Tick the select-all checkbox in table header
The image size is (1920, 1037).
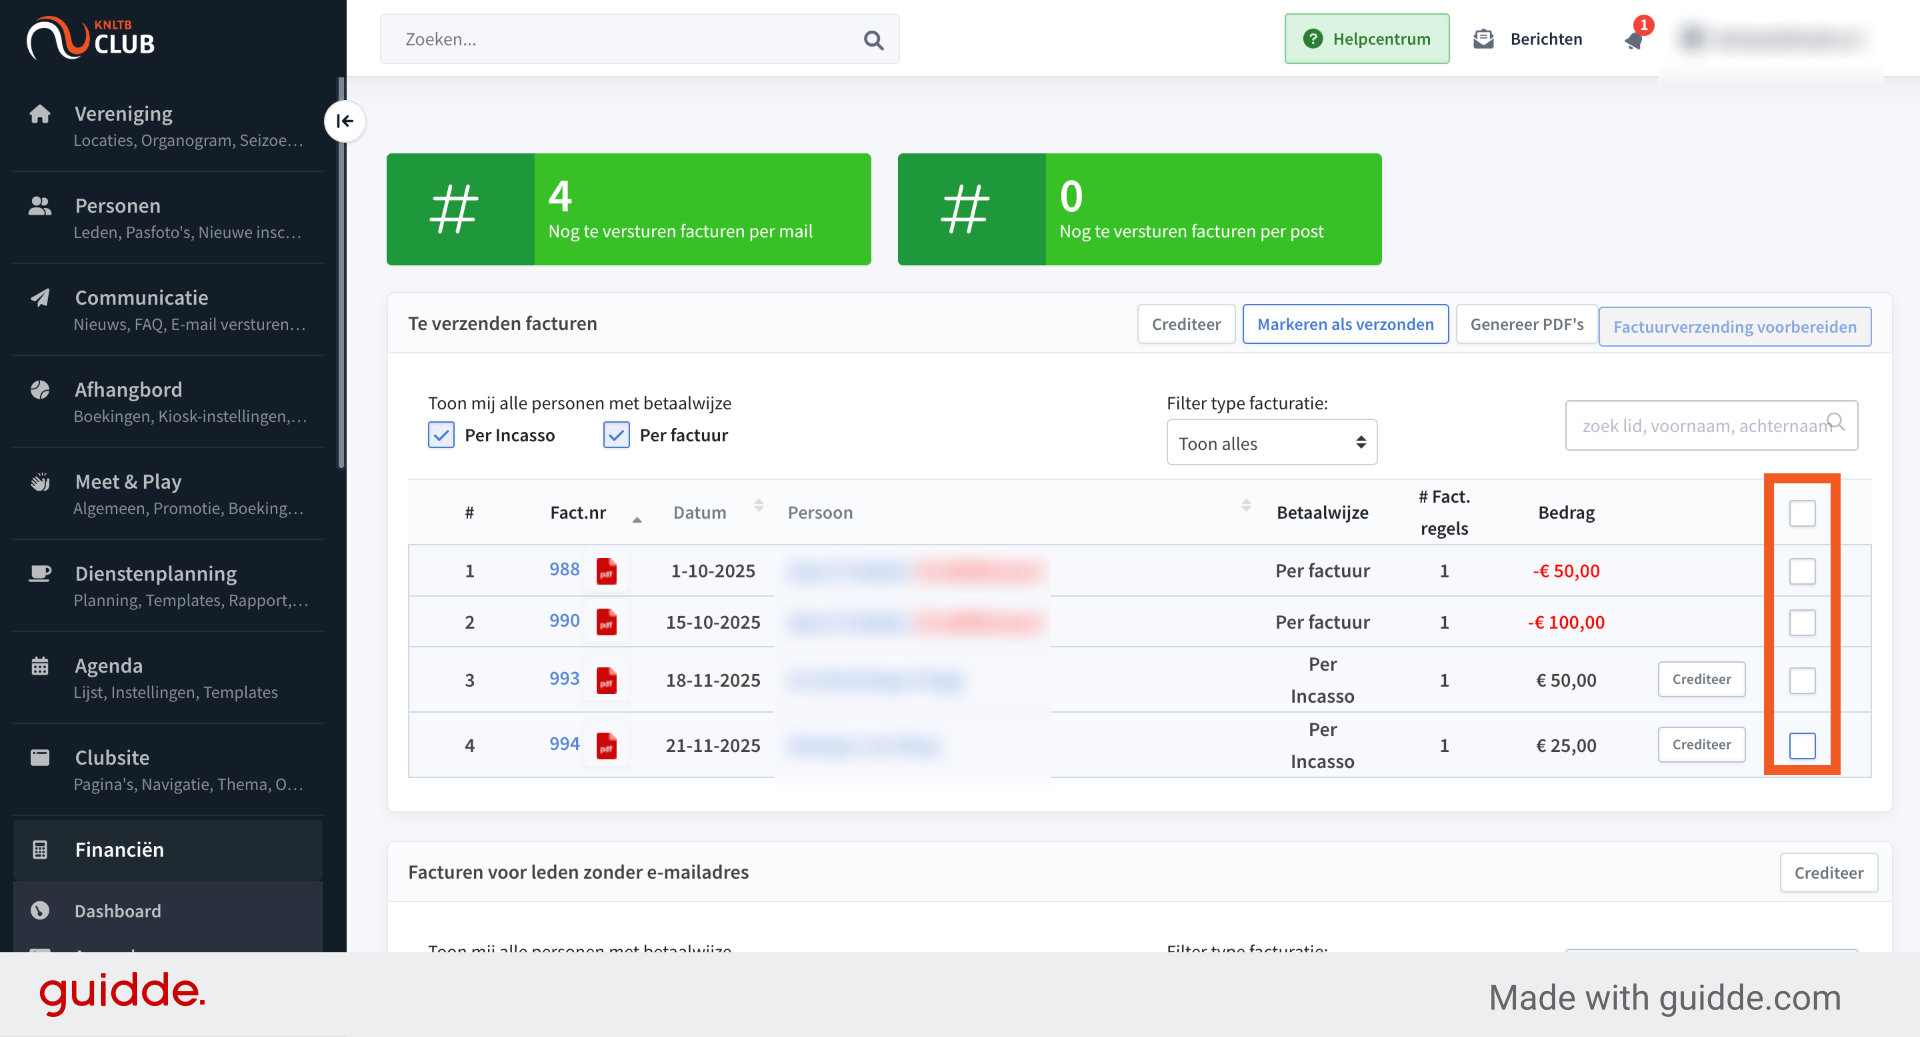point(1802,513)
